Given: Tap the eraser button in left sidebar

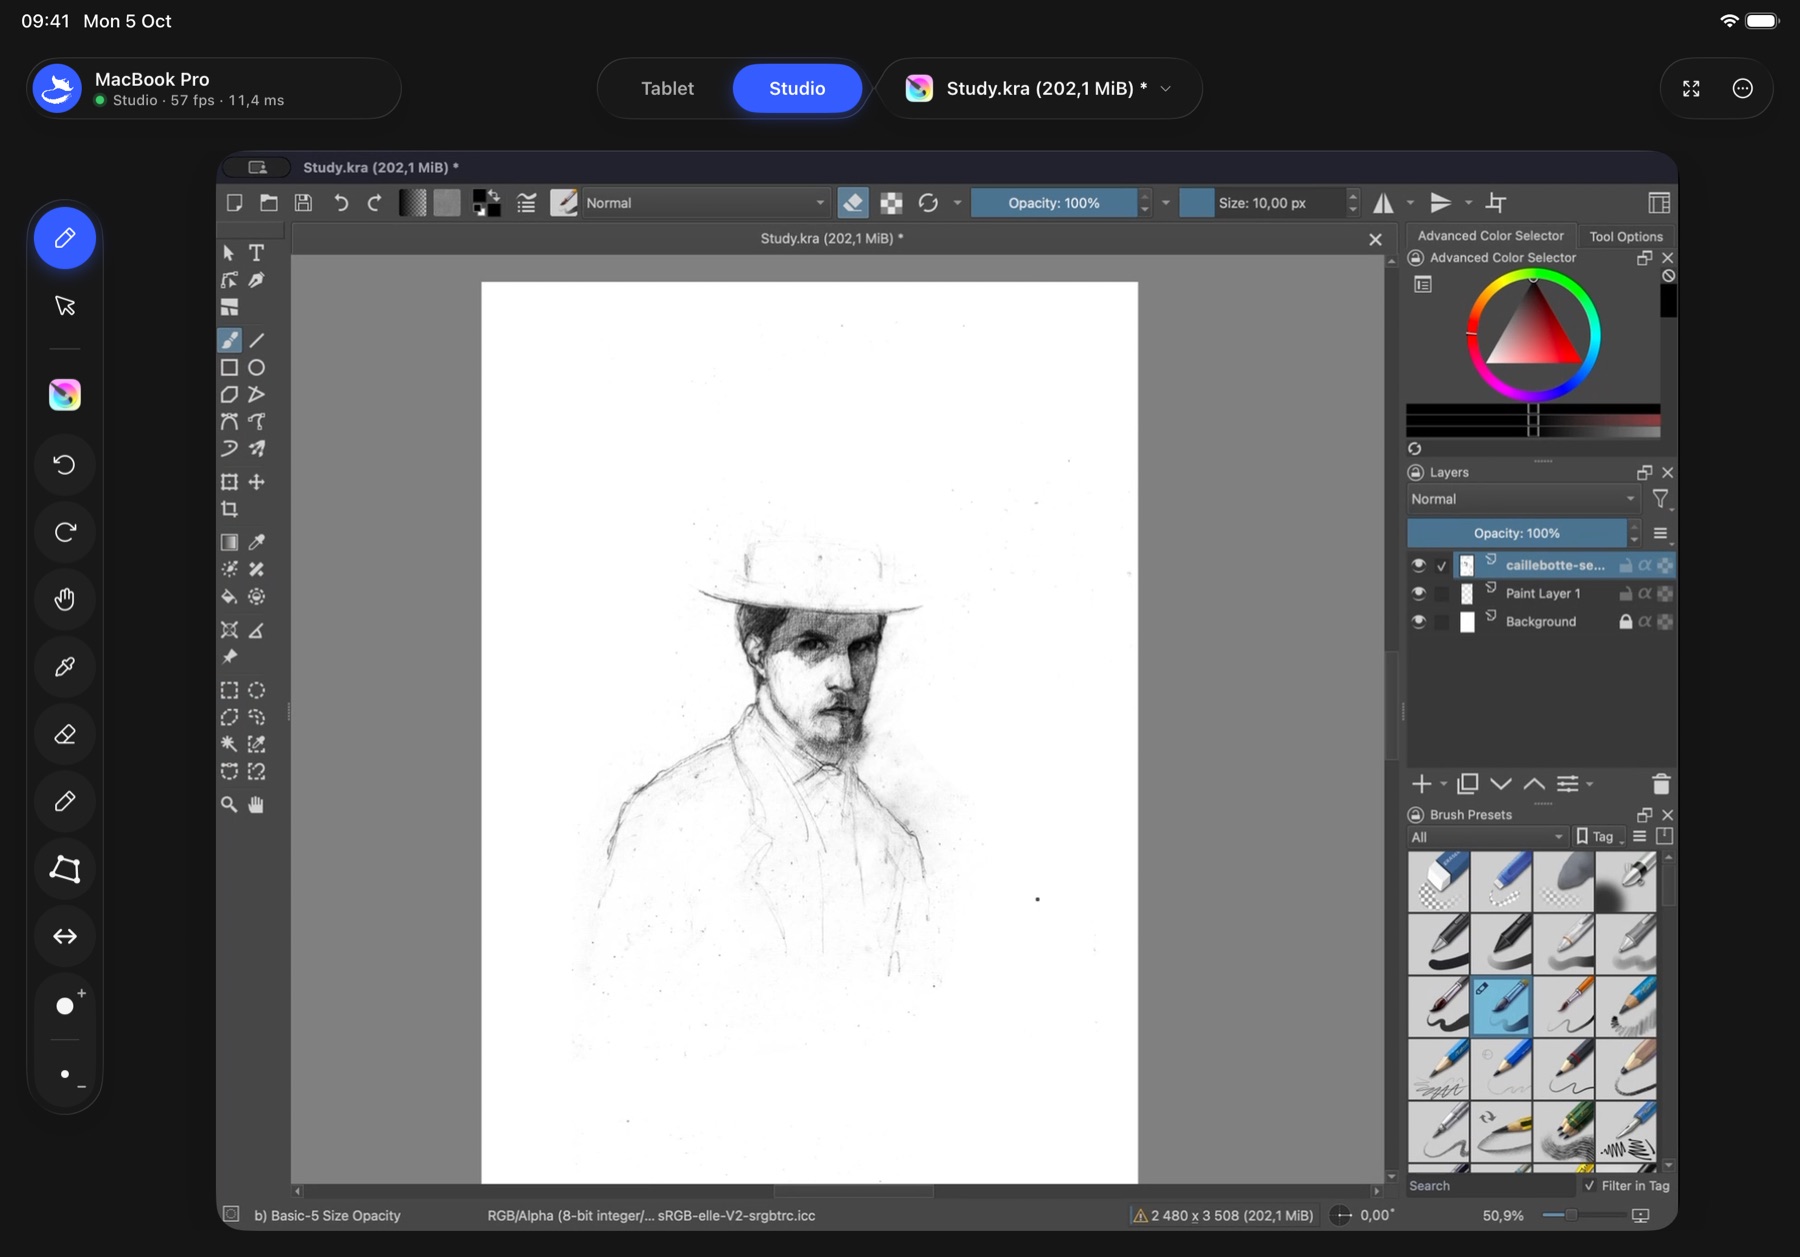Looking at the screenshot, I should coord(65,735).
